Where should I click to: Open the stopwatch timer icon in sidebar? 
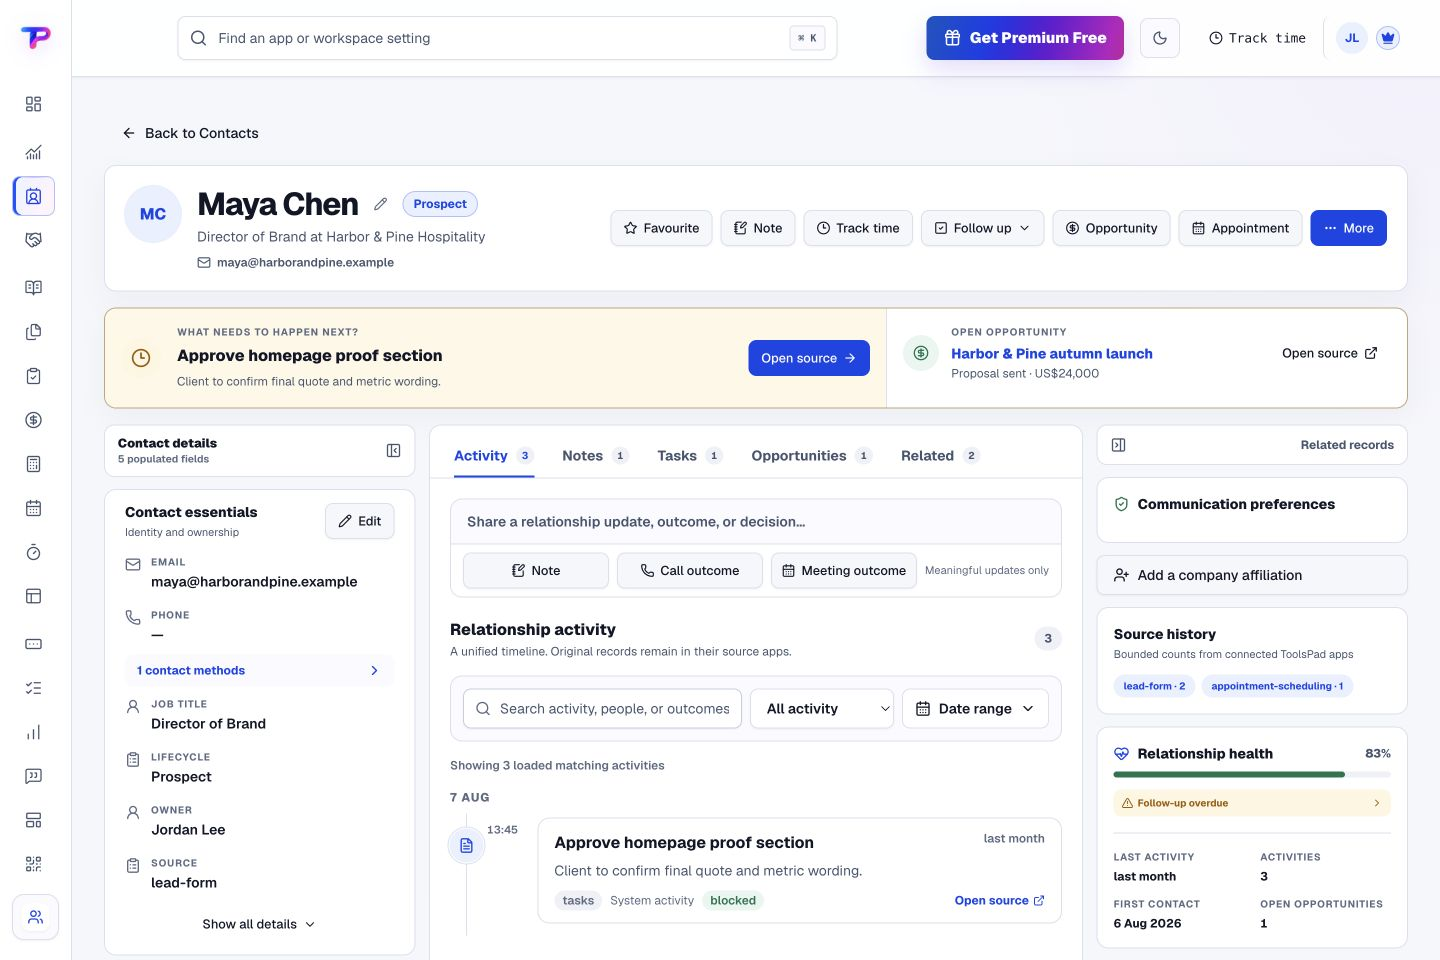pyautogui.click(x=33, y=552)
